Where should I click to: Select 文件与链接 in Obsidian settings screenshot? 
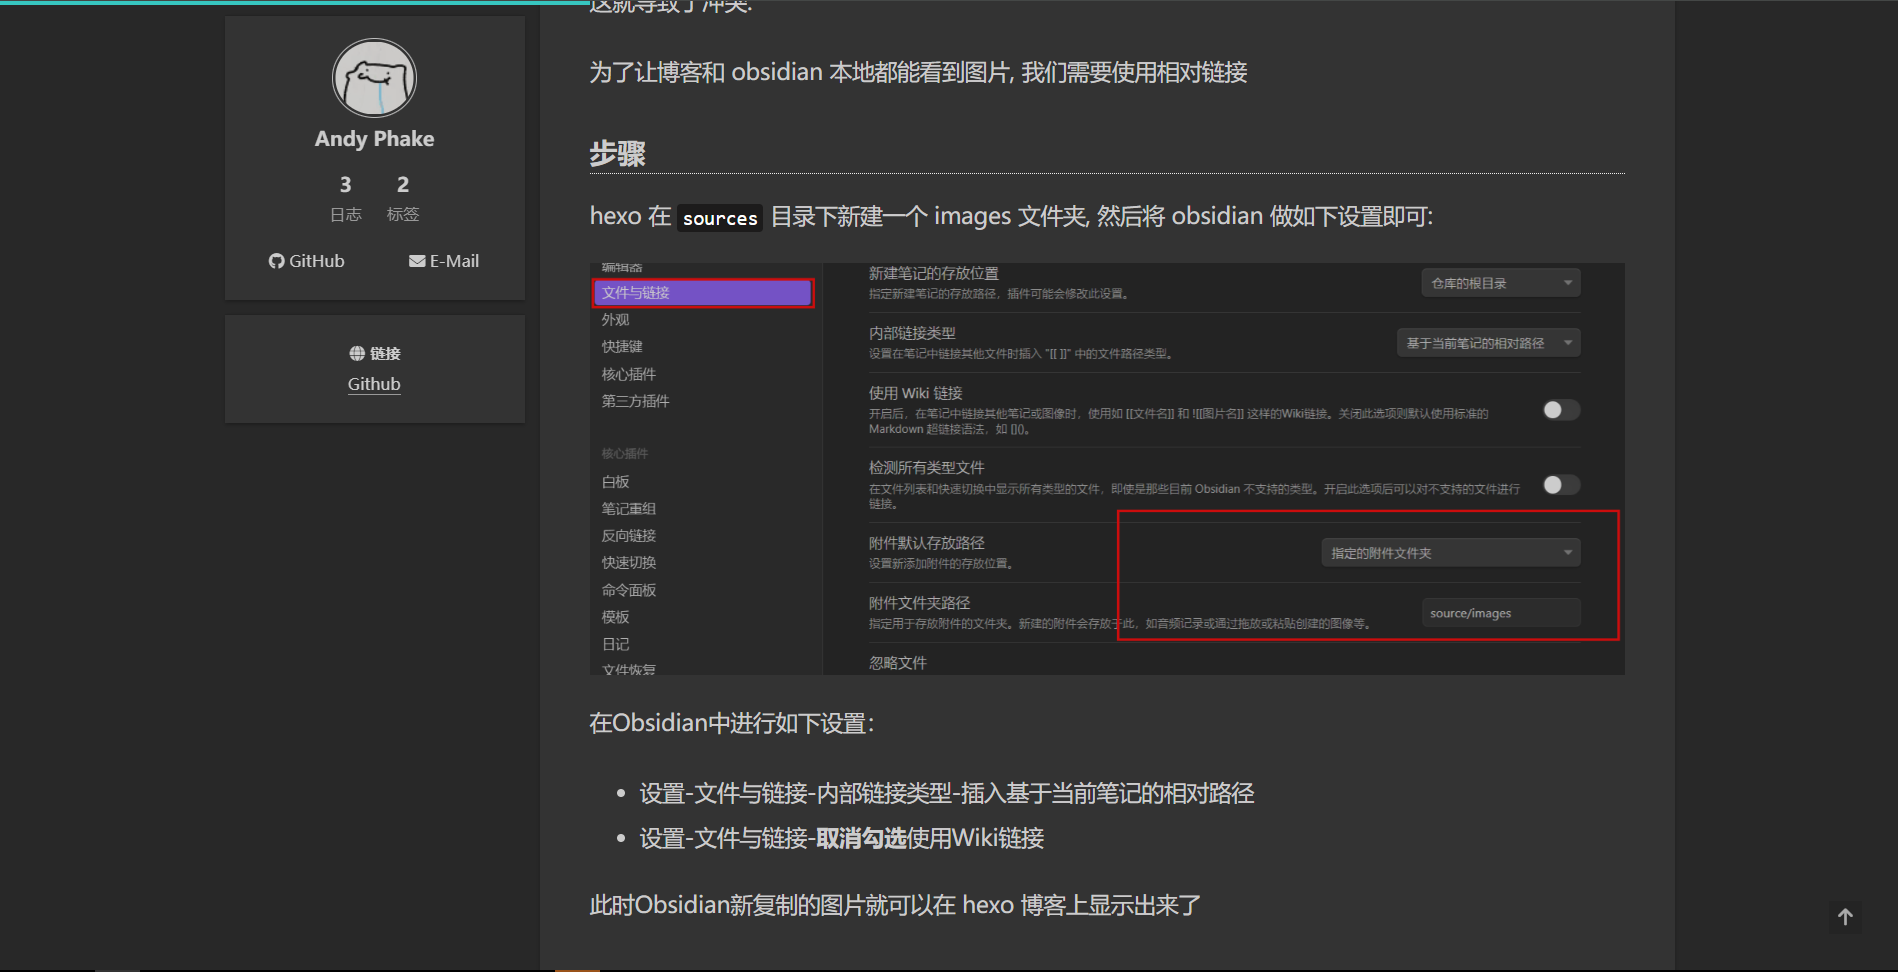point(703,292)
